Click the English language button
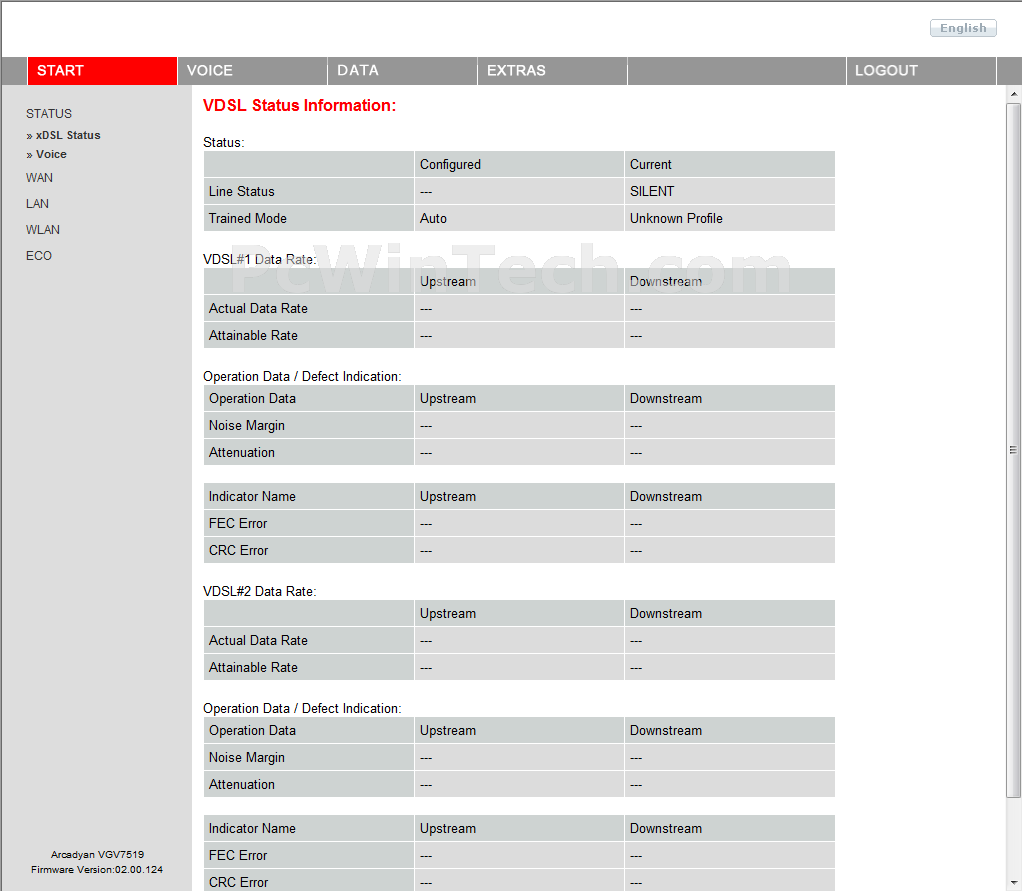Screen dimensions: 1022x891 pyautogui.click(x=963, y=28)
